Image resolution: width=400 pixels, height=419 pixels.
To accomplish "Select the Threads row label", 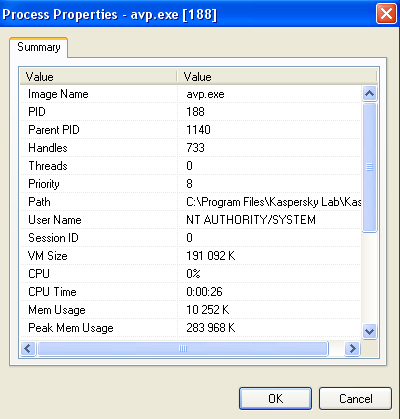I will tap(48, 166).
